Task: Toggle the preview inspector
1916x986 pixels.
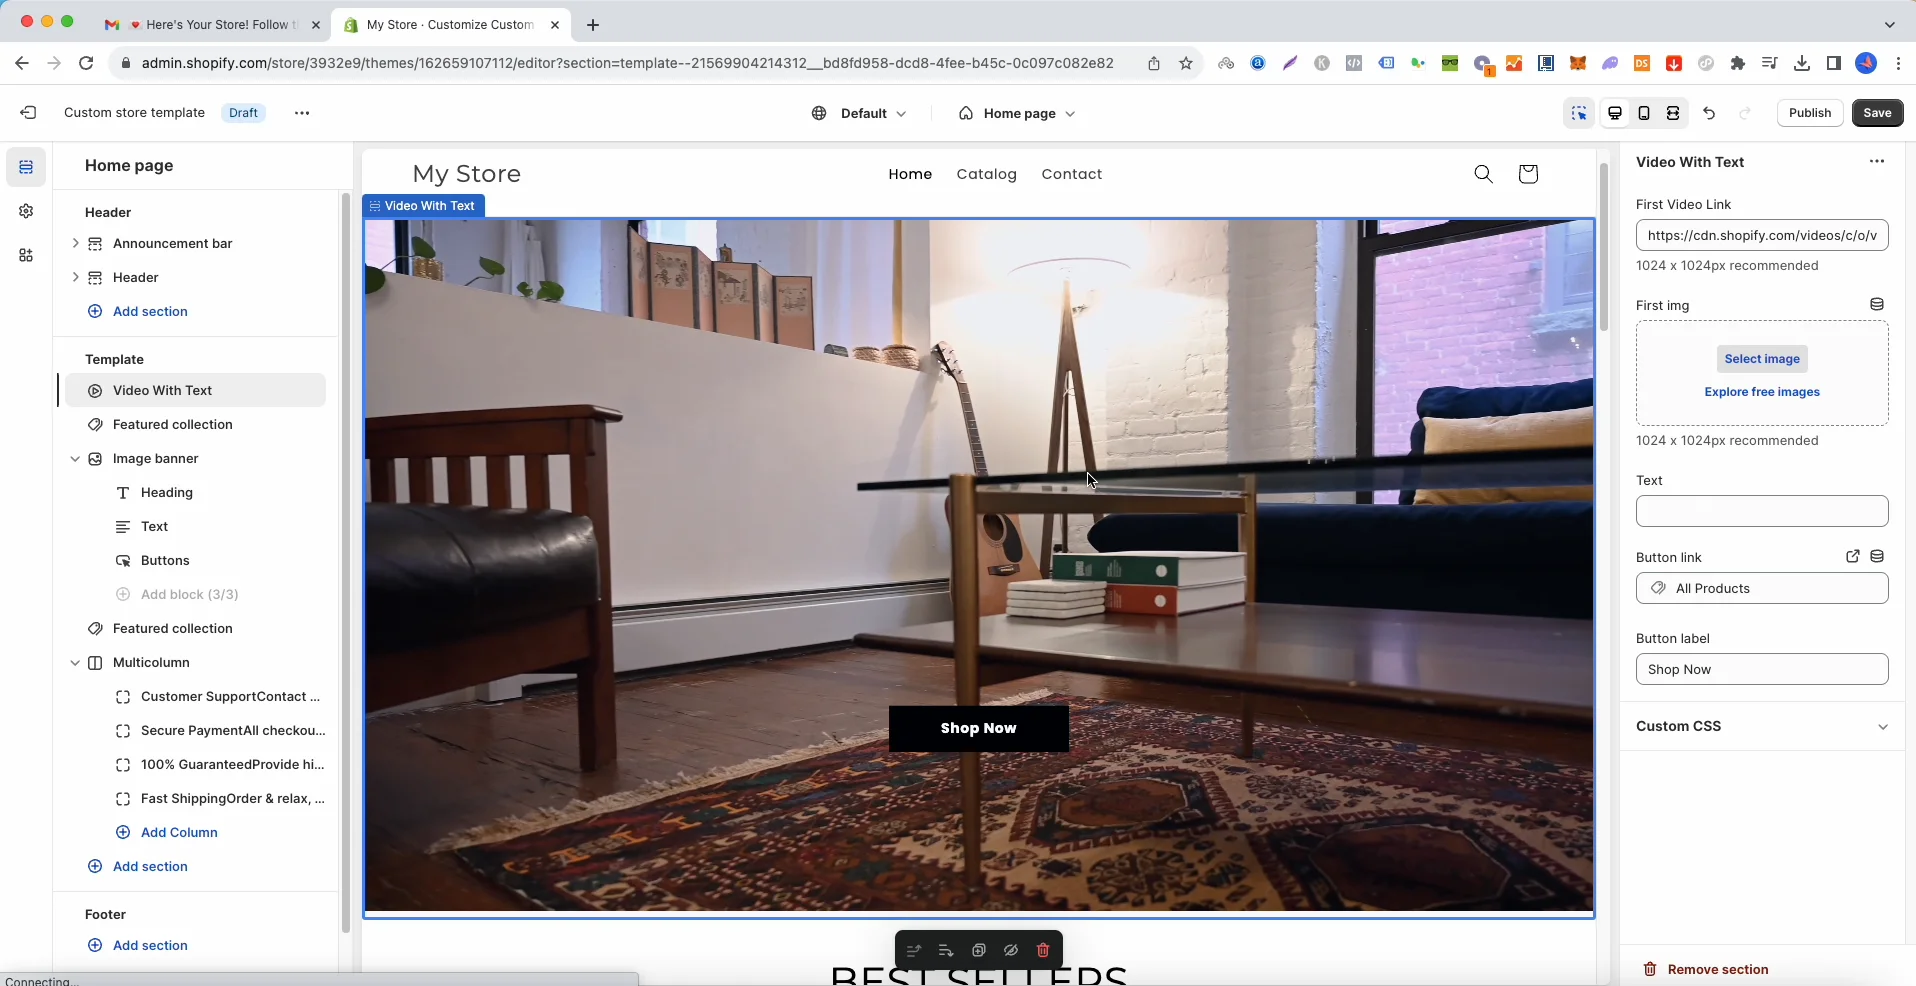Action: pyautogui.click(x=1579, y=113)
